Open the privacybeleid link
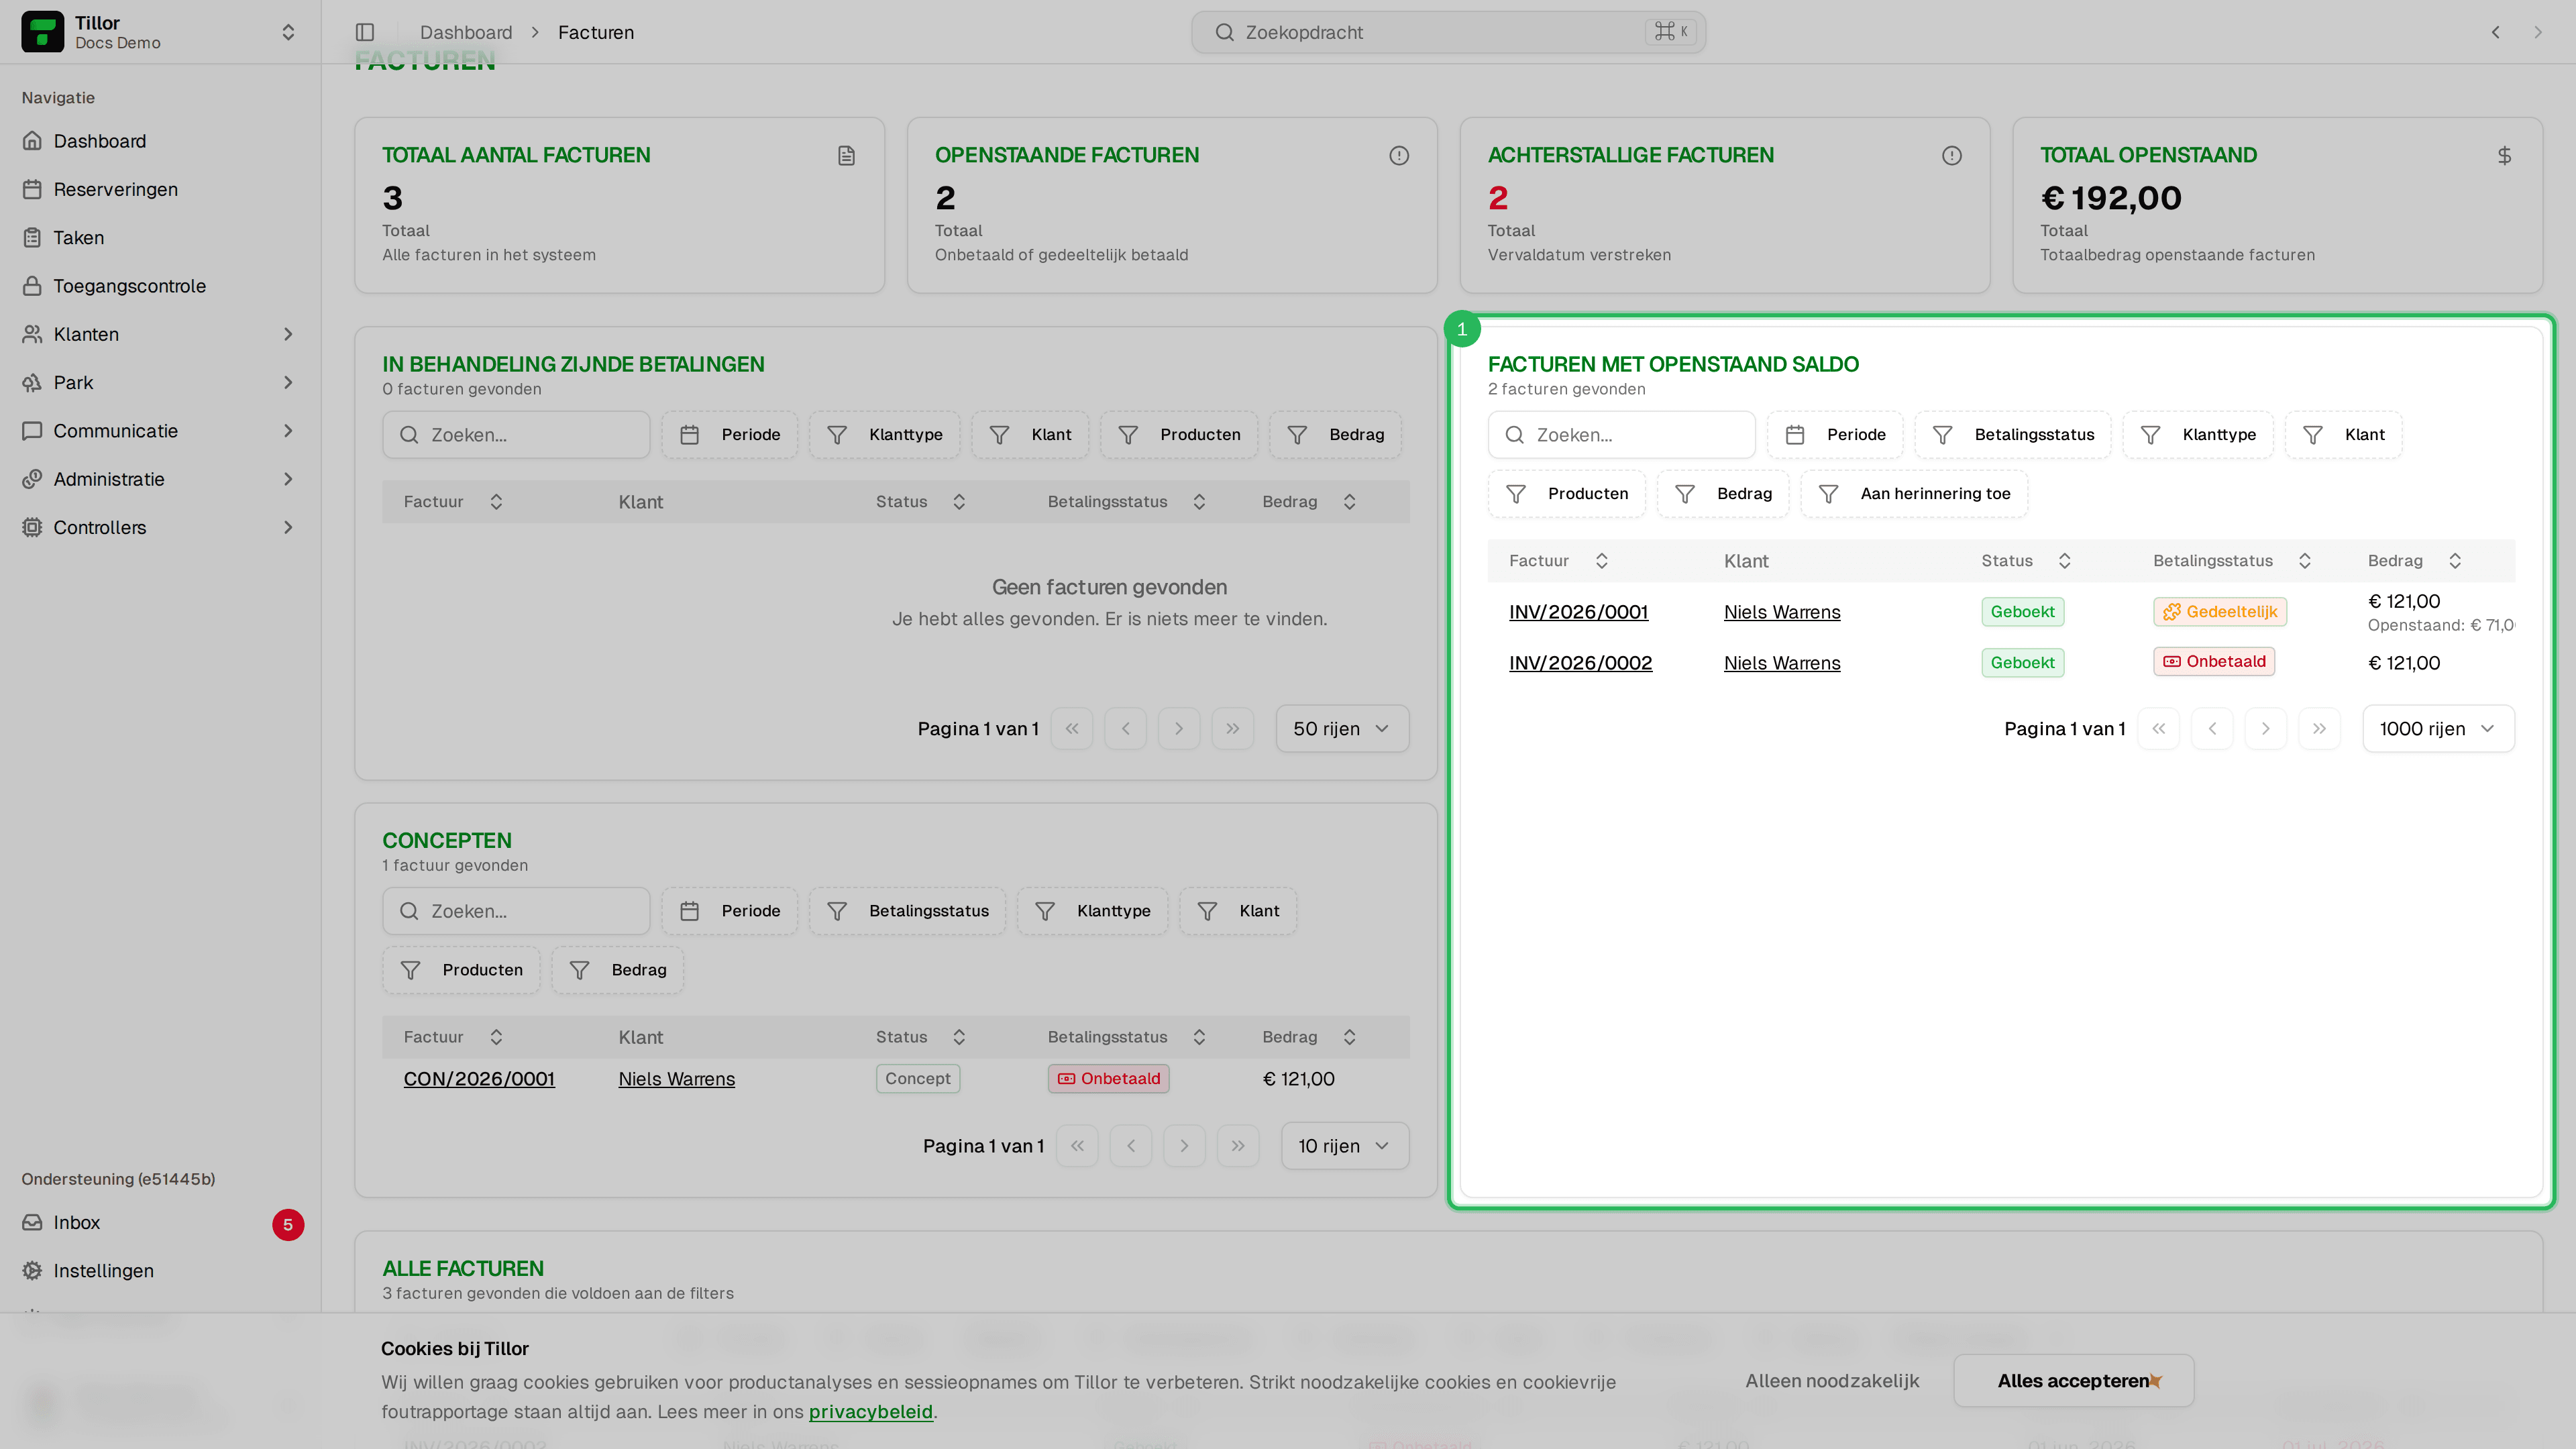Screen dimensions: 2576x1449 (870, 1412)
